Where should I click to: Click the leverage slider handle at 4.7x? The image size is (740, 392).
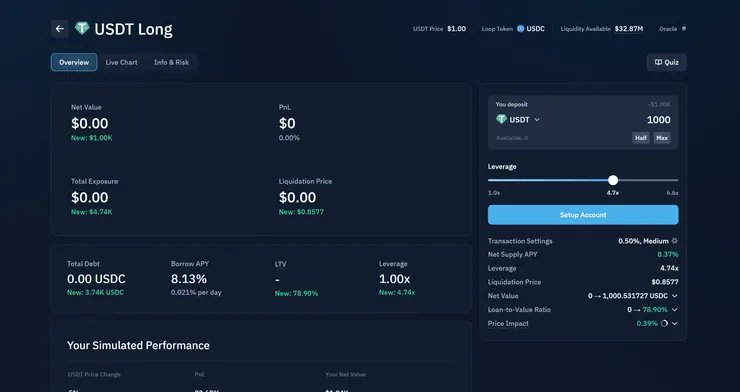click(x=613, y=180)
